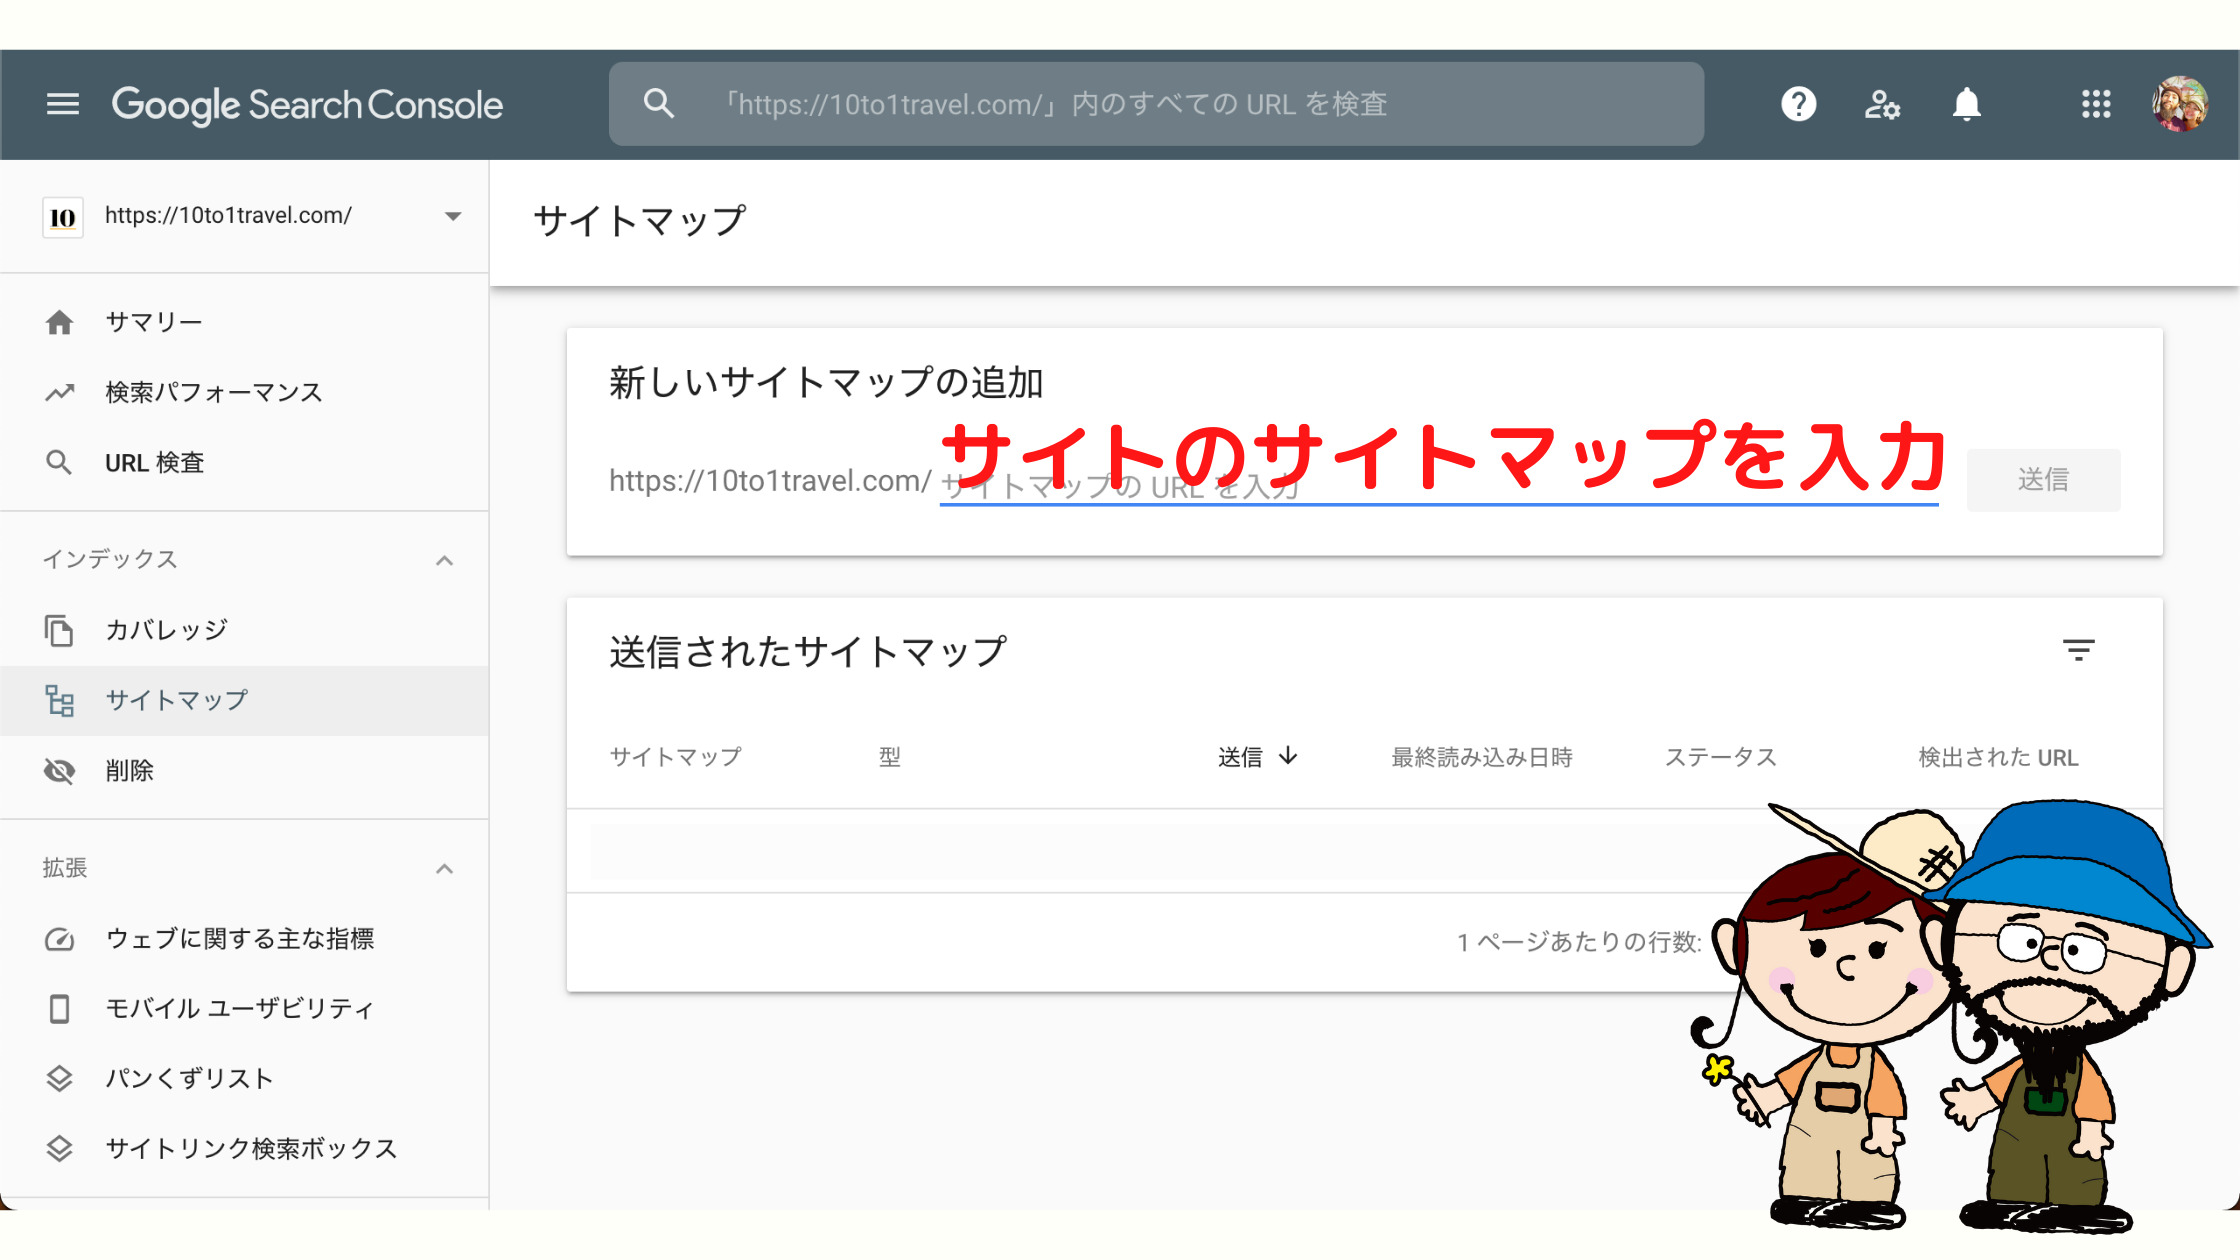2240x1260 pixels.
Task: Click the Google Search Console logo
Action: (x=307, y=105)
